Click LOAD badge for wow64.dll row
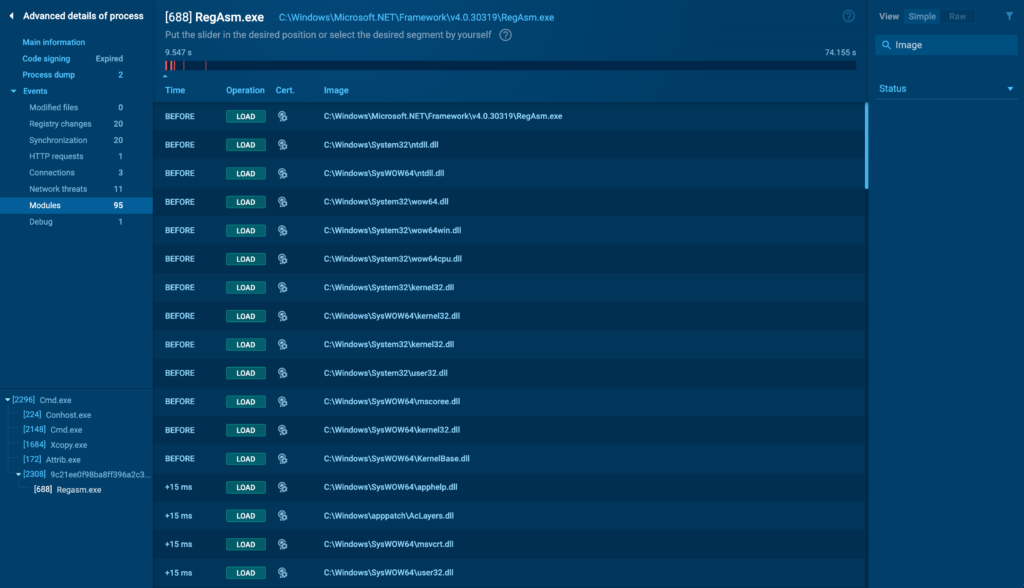Screen dimensions: 1024x588 (246, 202)
